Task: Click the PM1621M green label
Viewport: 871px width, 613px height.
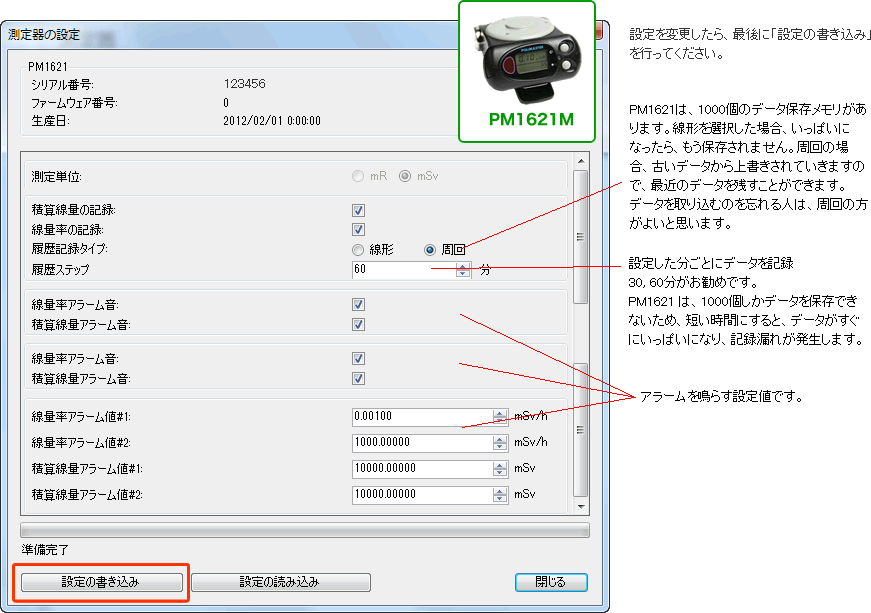Action: [x=531, y=119]
